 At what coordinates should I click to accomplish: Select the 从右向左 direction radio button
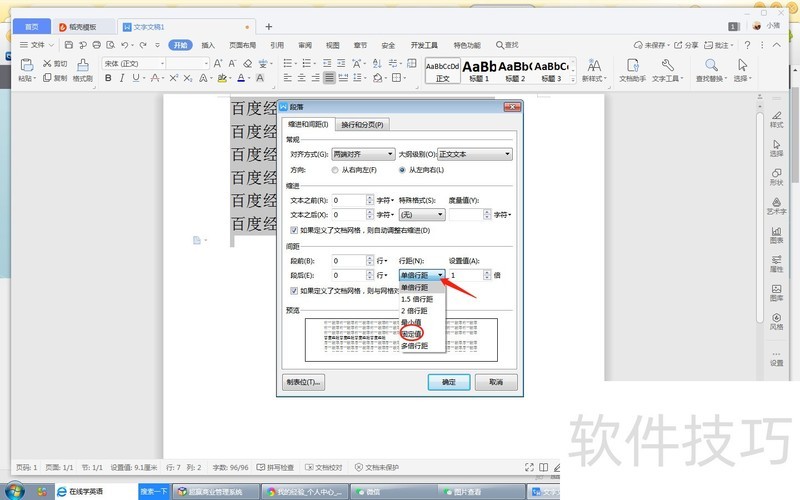tap(335, 170)
